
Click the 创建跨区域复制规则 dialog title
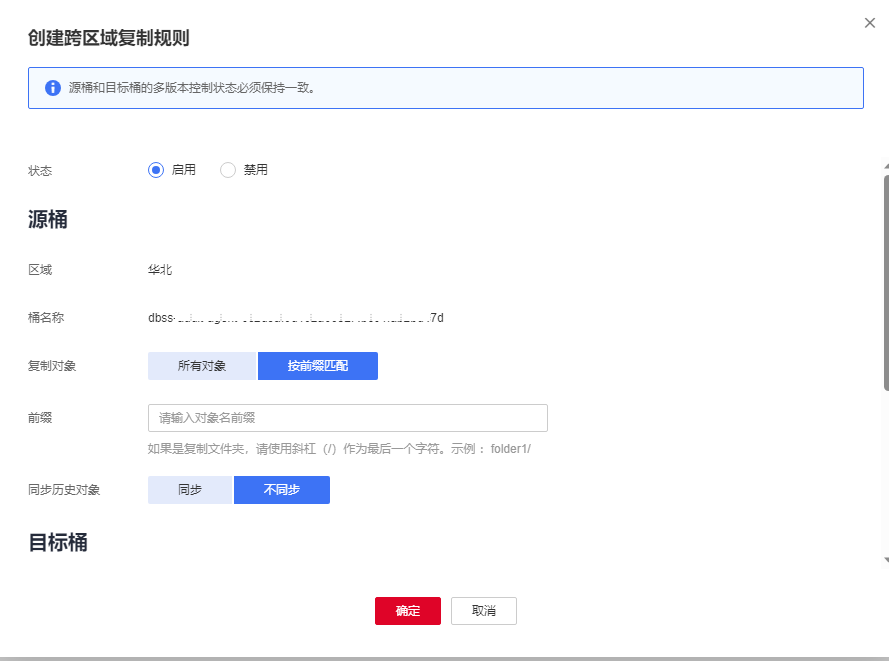(x=109, y=39)
